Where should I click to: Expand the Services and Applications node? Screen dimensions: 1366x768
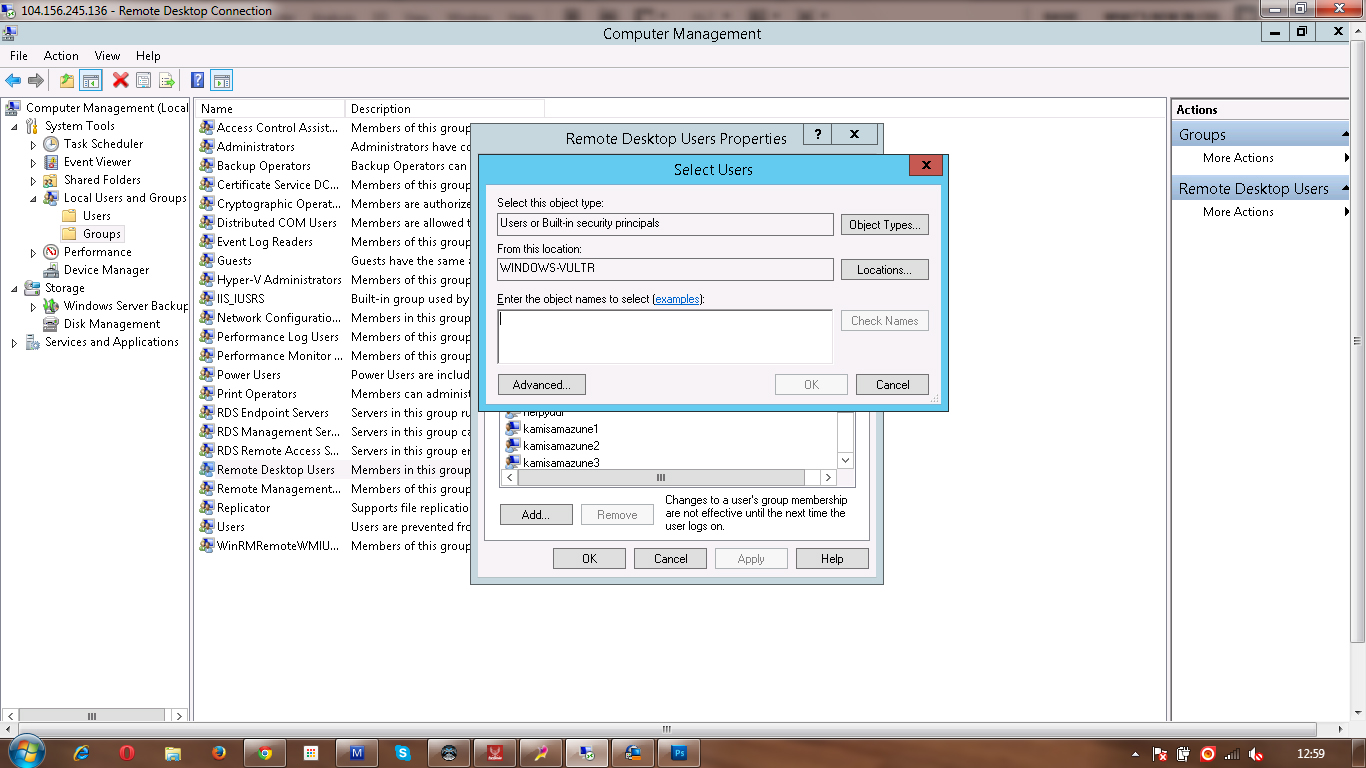13,341
